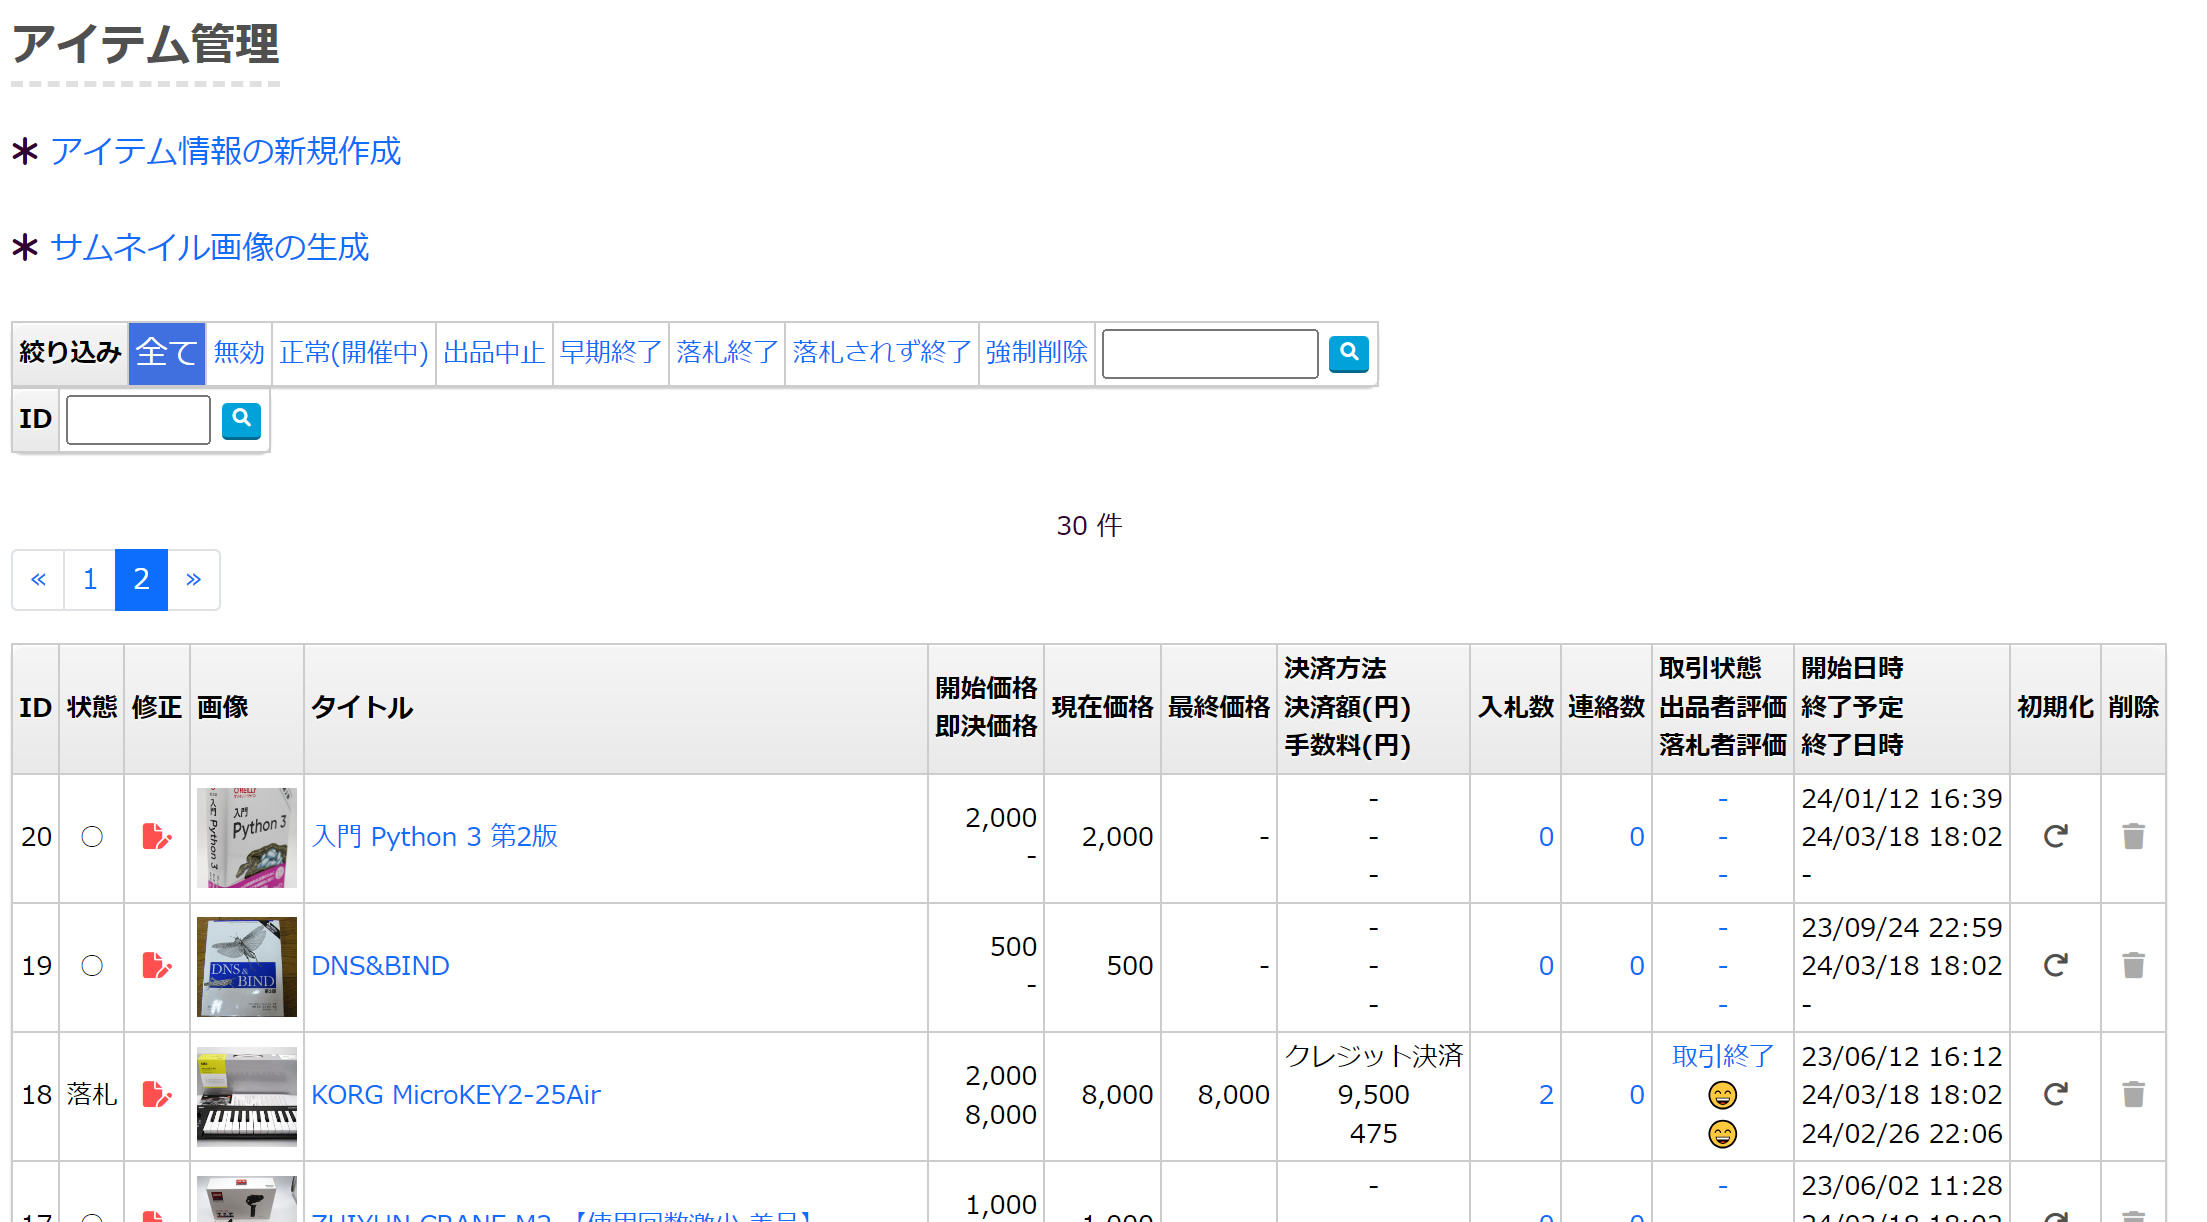This screenshot has height=1222, width=2207.
Task: Delete the DNS&BIND item via trash icon
Action: coord(2133,965)
